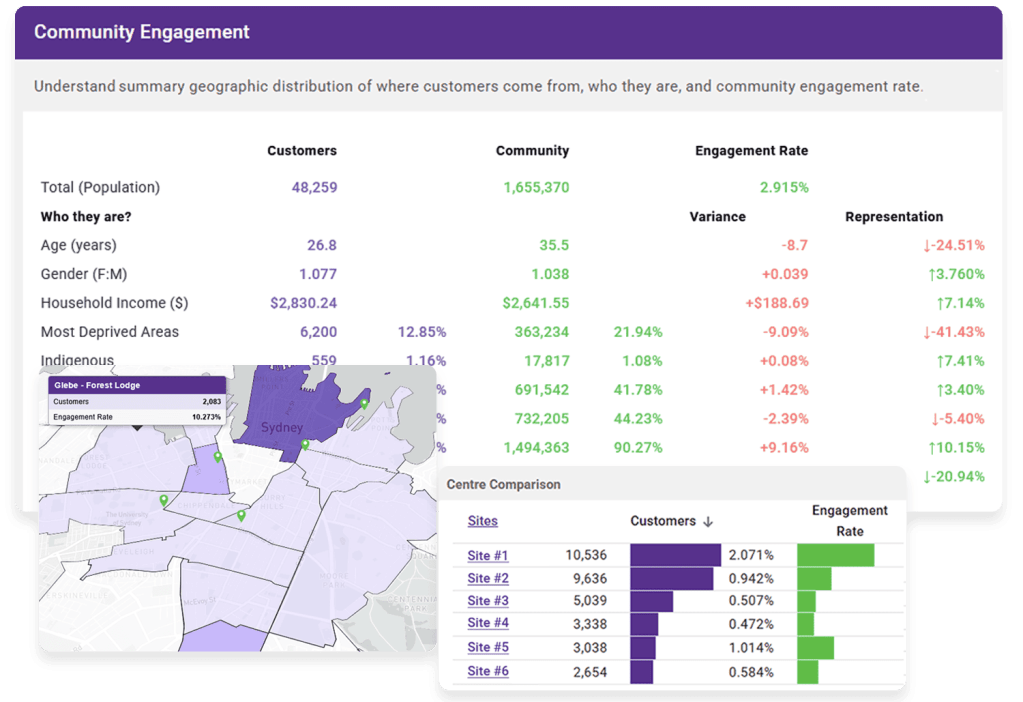Click the Site #1 green engagement bar
Screen dimensions: 1023x702
click(836, 556)
